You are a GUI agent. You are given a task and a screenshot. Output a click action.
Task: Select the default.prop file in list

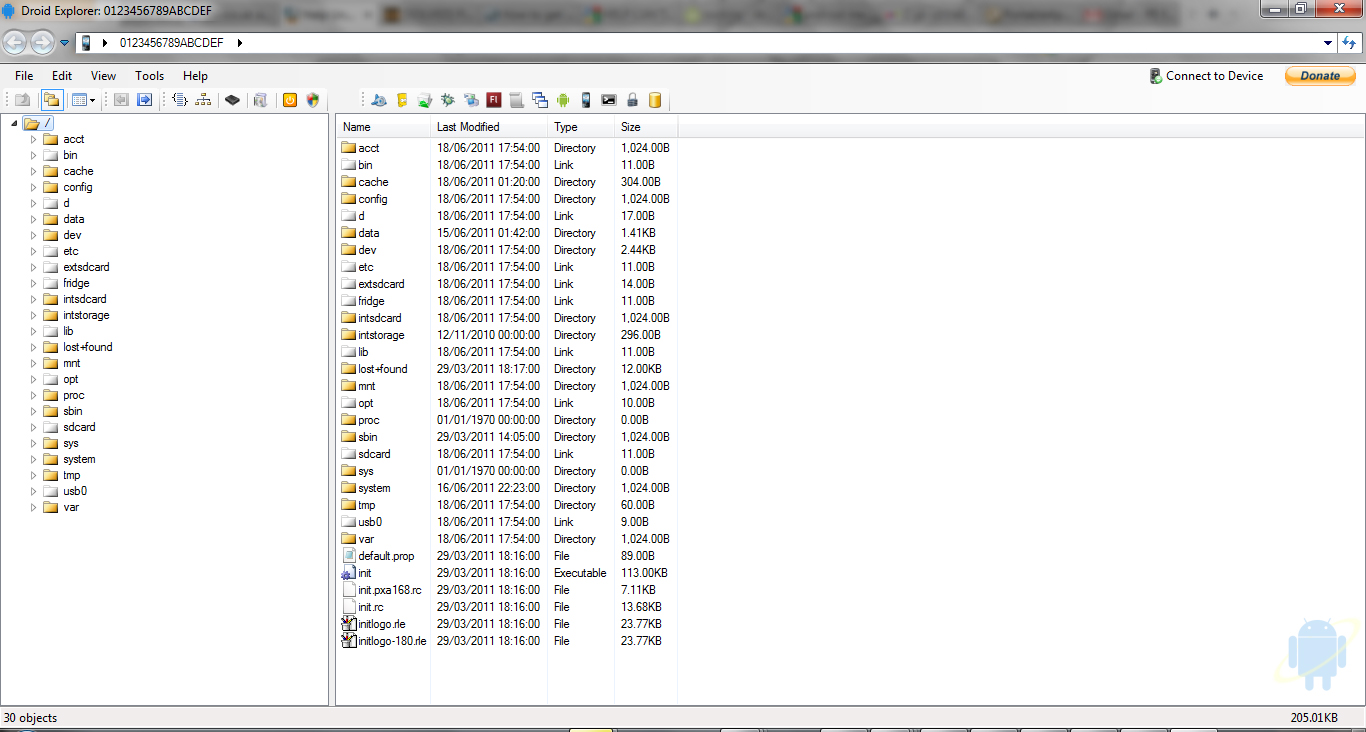point(386,556)
